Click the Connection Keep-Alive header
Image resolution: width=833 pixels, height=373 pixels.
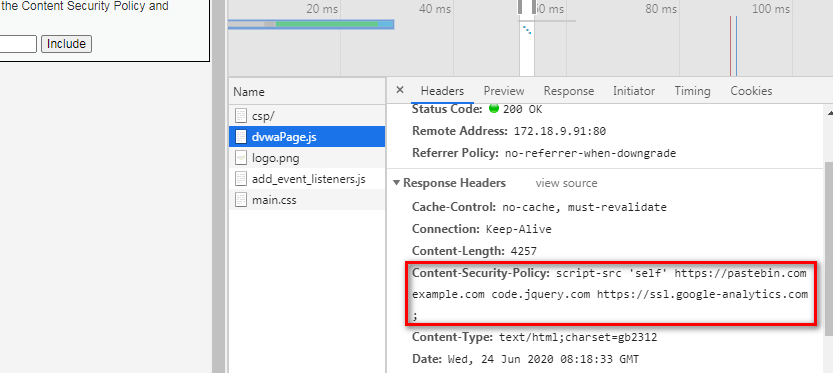point(482,230)
